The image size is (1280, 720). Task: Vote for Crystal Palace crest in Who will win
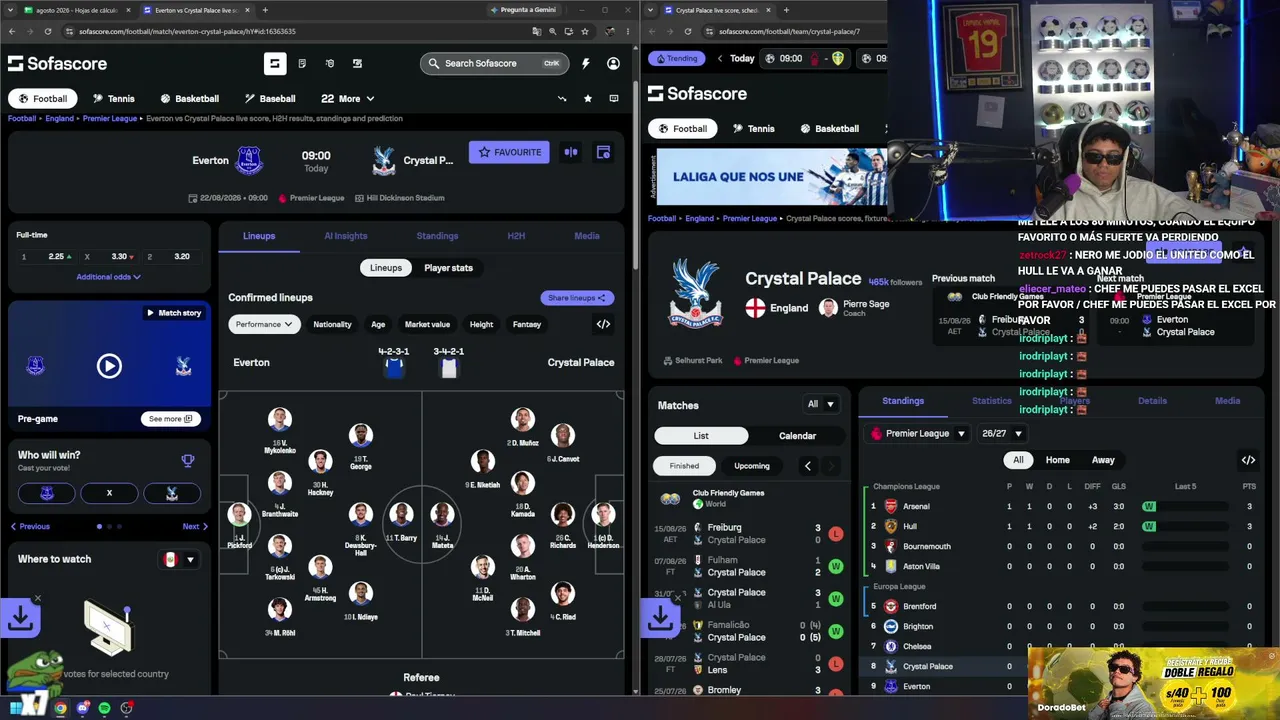pos(172,493)
